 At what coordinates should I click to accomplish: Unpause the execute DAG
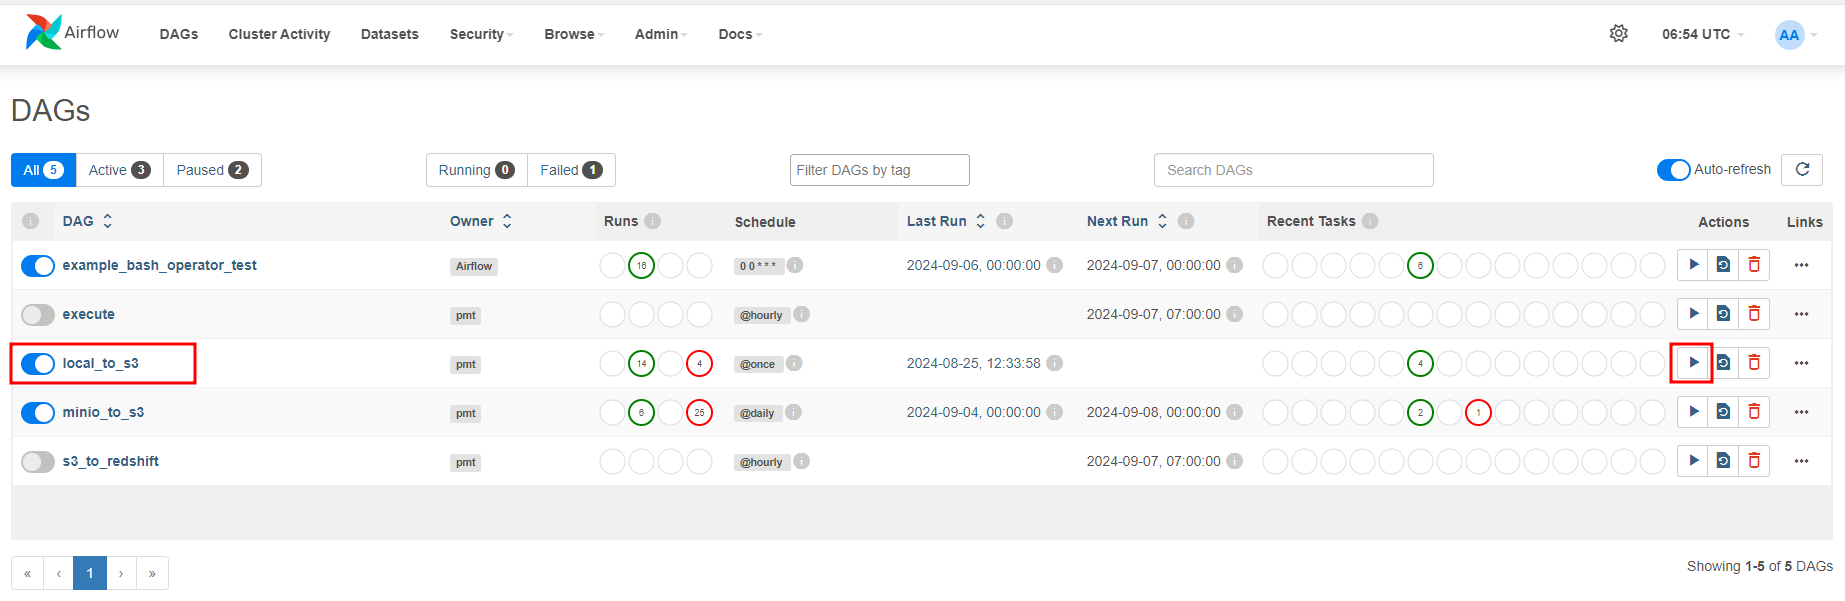point(38,314)
